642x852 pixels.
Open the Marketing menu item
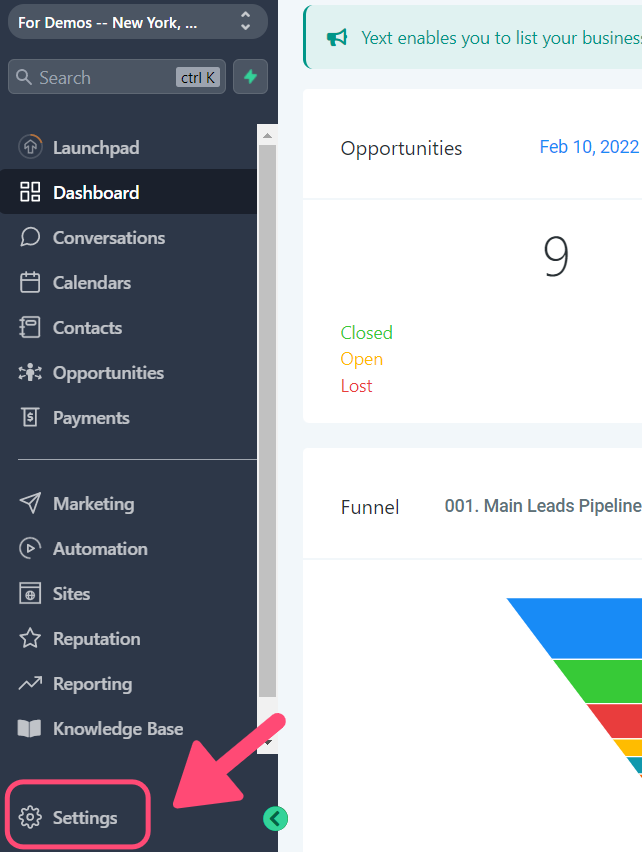128,504
